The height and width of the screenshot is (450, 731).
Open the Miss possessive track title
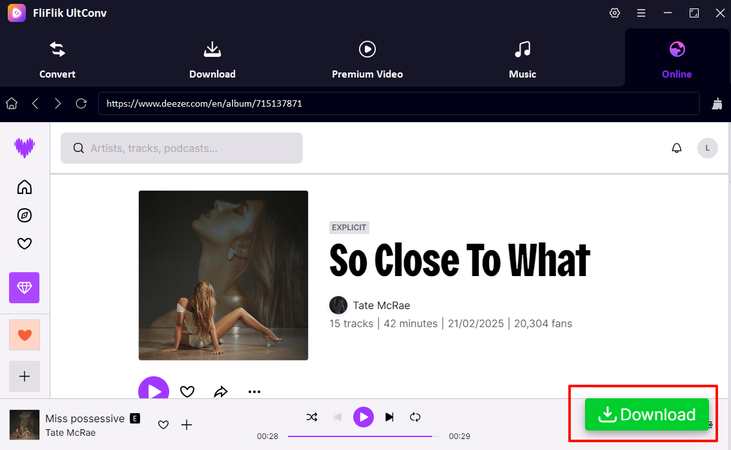coord(85,418)
